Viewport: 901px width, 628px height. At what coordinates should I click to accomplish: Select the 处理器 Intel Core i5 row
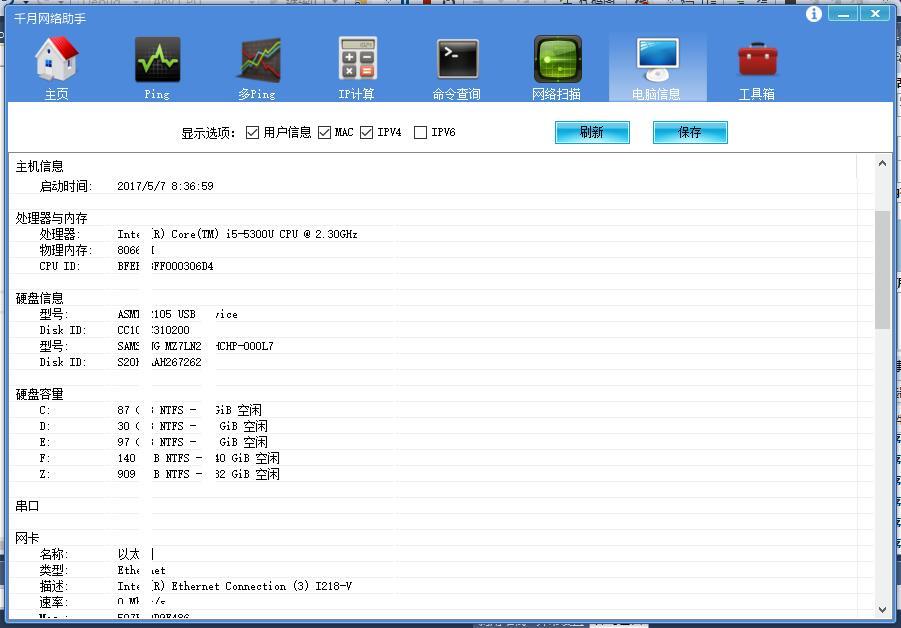click(237, 234)
